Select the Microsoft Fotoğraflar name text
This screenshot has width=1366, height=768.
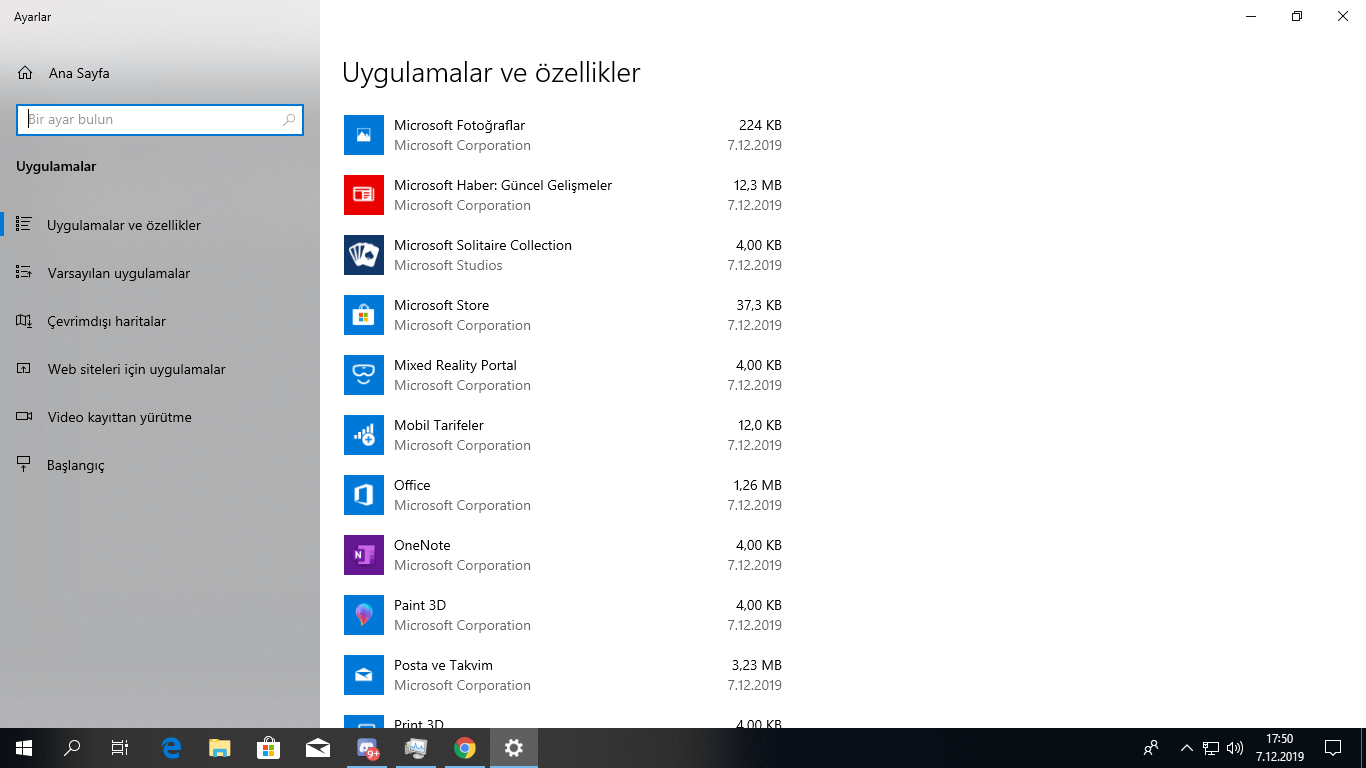pos(459,125)
